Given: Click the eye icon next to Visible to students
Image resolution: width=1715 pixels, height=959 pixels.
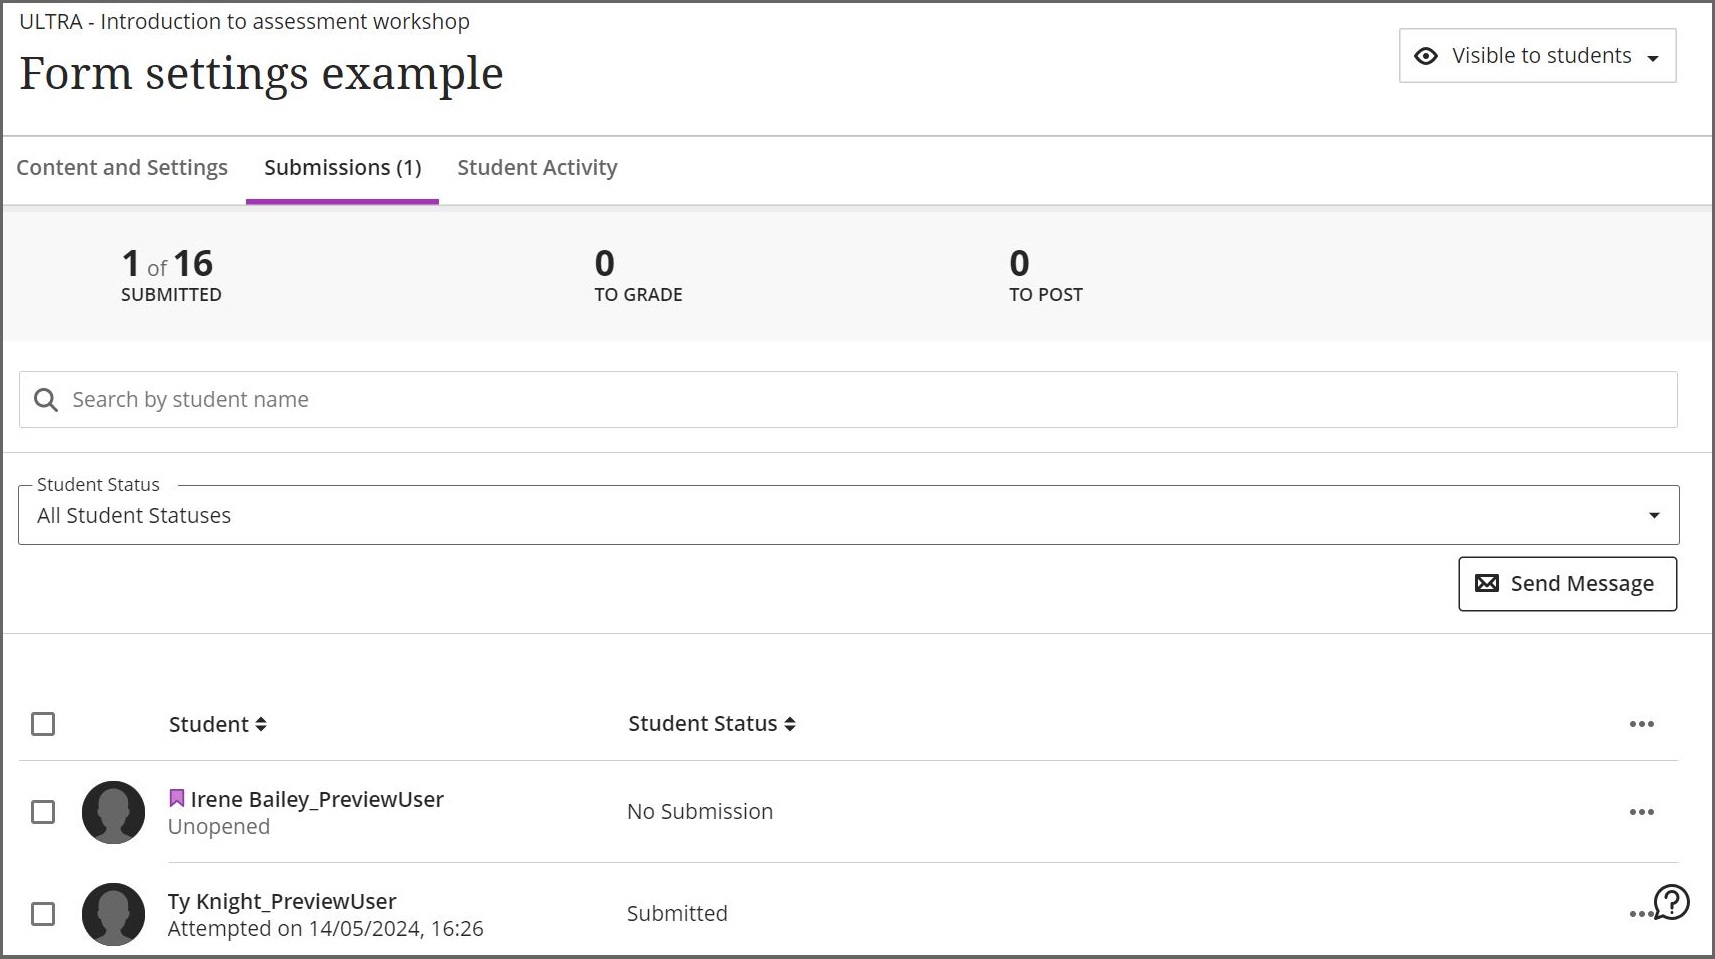Looking at the screenshot, I should pyautogui.click(x=1428, y=56).
